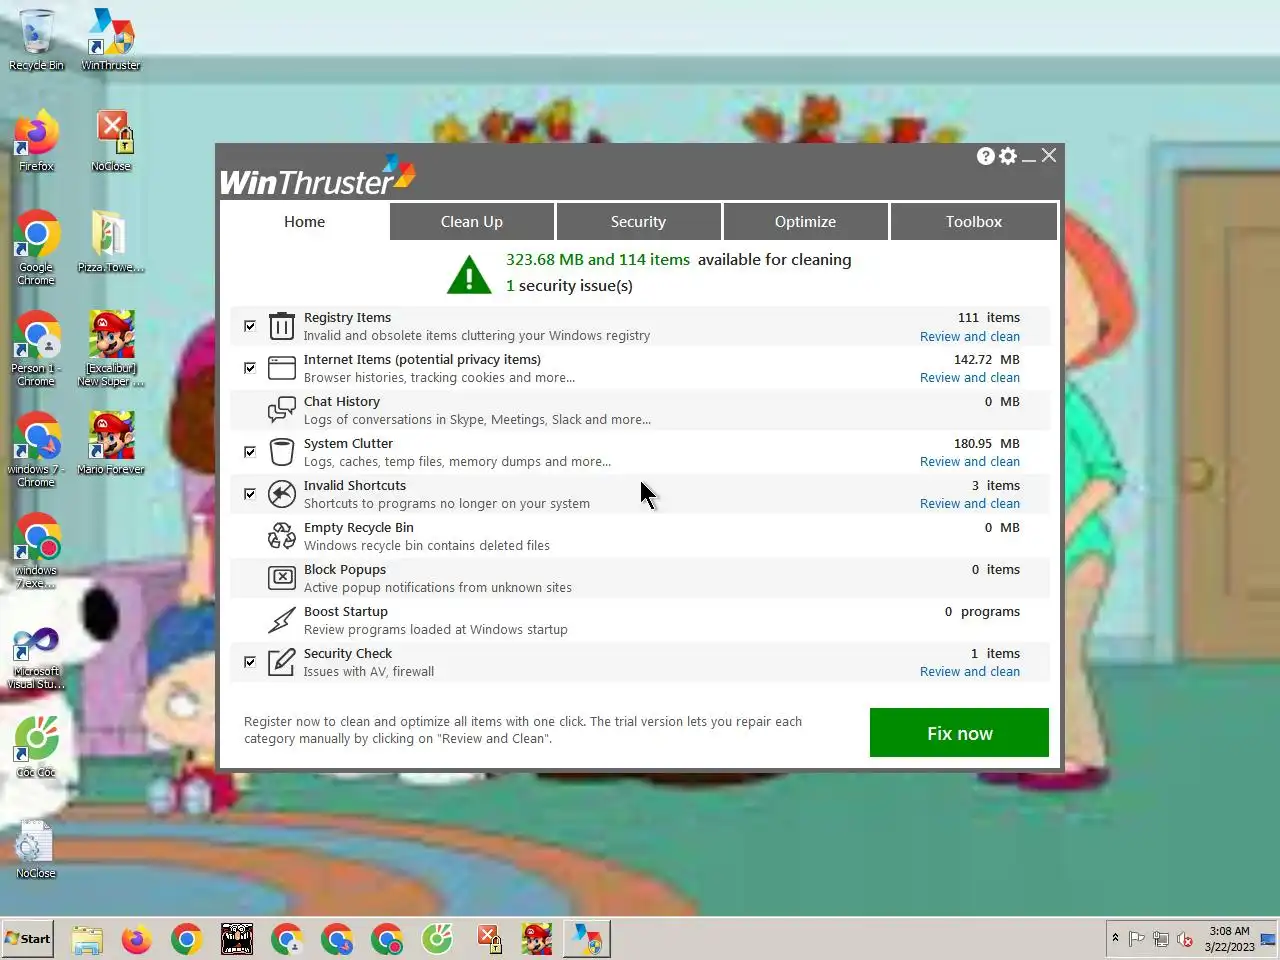Select Person 1 - Chrome desktop shortcut
1280x960 pixels.
37,348
